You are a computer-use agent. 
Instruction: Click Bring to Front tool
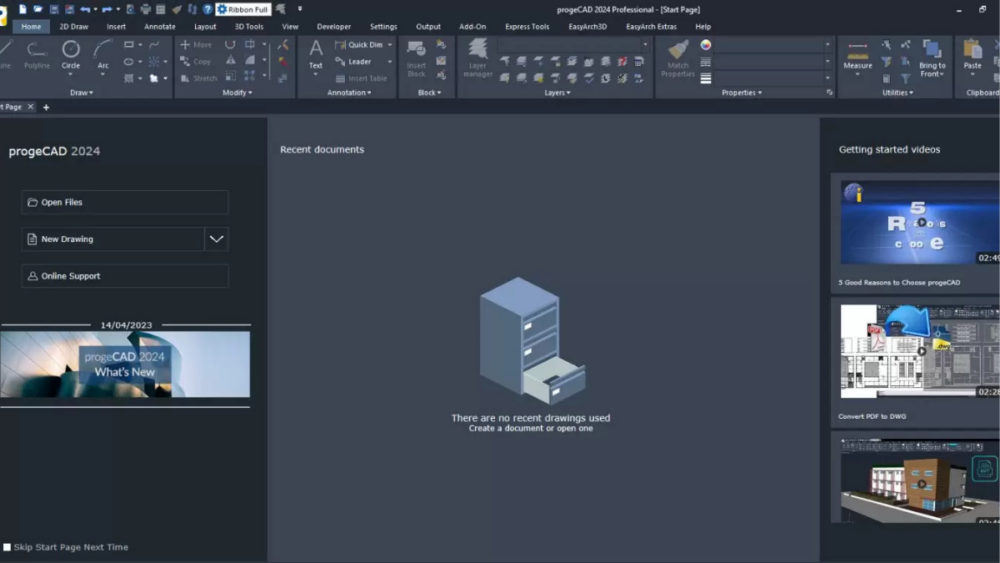(x=932, y=59)
